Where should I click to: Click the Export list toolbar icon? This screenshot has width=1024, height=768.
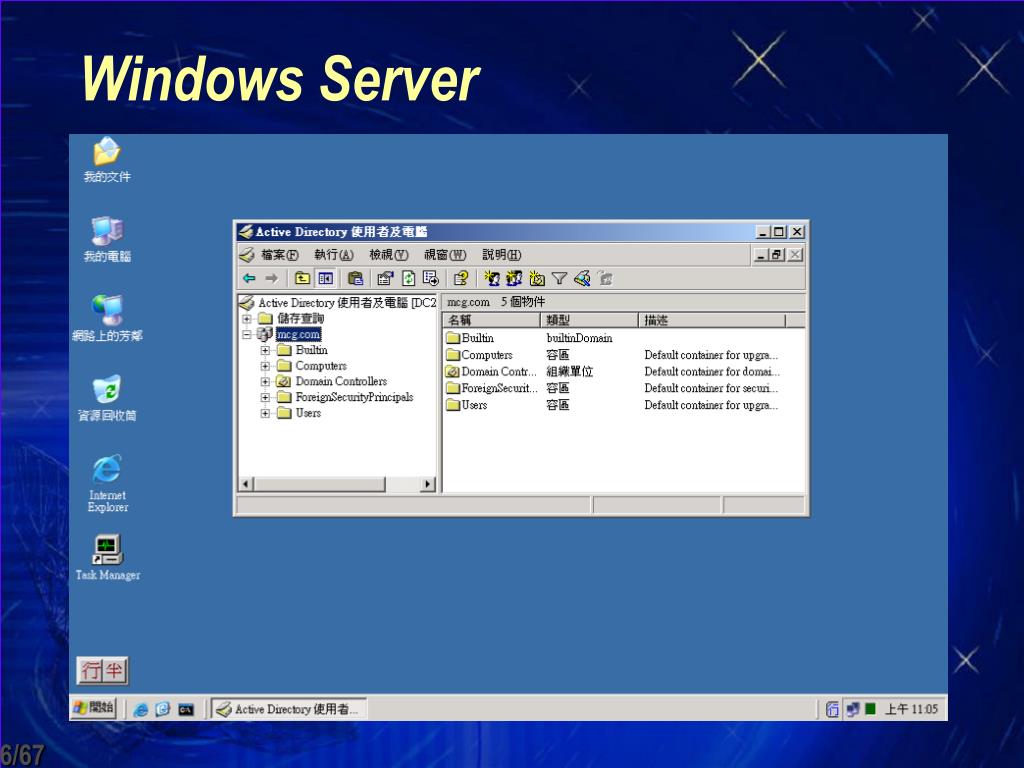tap(430, 278)
